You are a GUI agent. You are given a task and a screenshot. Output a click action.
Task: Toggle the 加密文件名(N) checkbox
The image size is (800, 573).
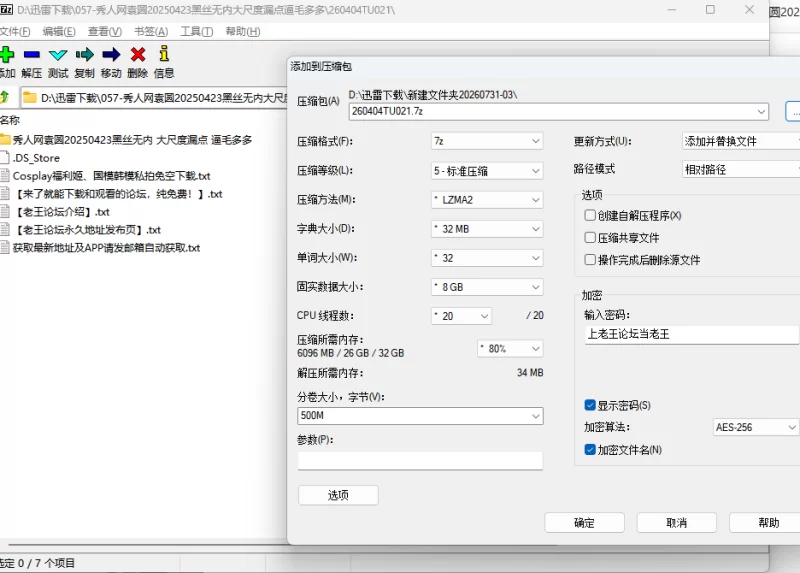(590, 450)
